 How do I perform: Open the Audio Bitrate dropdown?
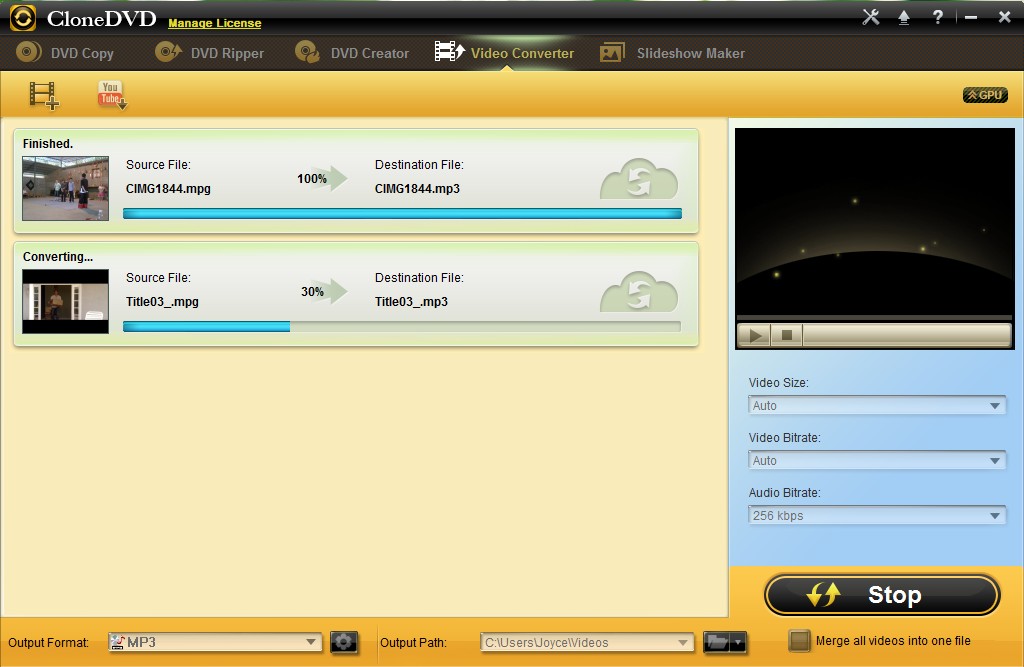876,515
